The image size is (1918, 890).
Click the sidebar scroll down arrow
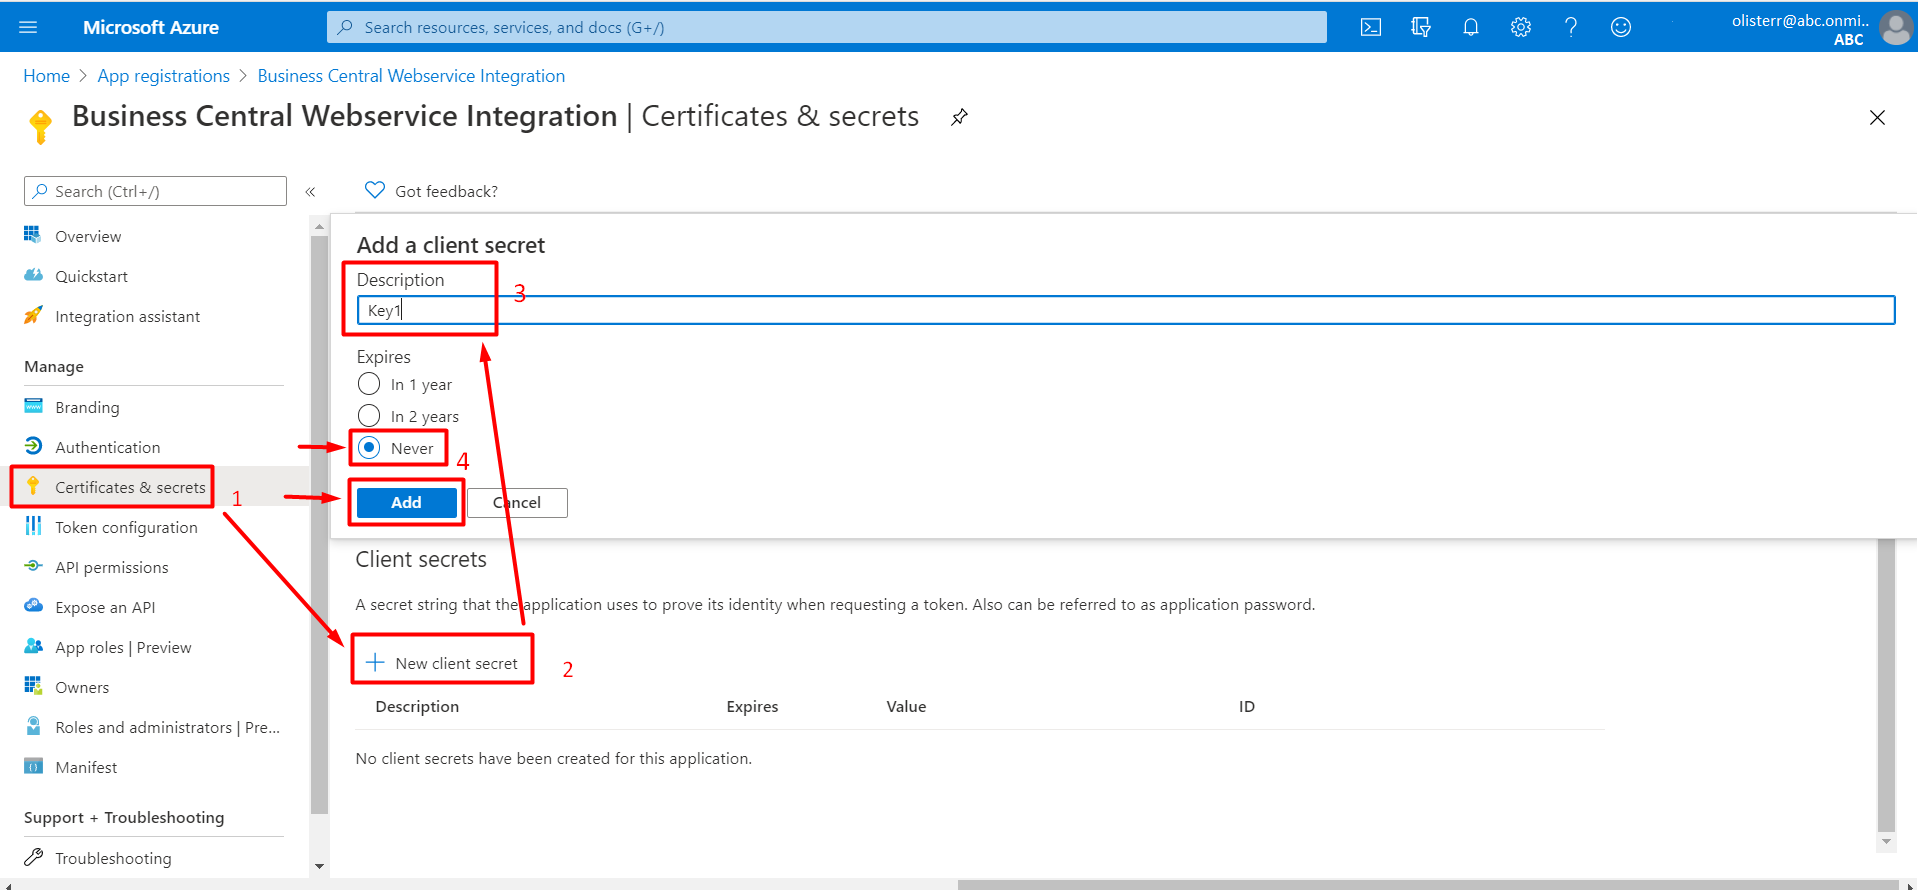pyautogui.click(x=319, y=866)
